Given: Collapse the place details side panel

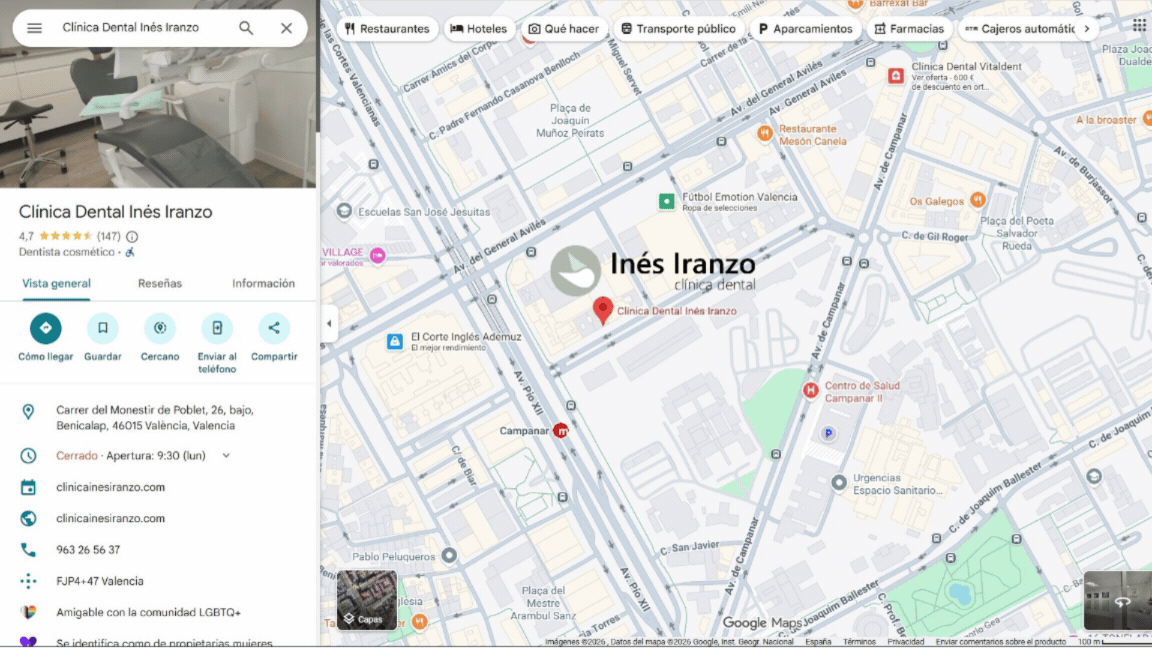Looking at the screenshot, I should pos(329,323).
